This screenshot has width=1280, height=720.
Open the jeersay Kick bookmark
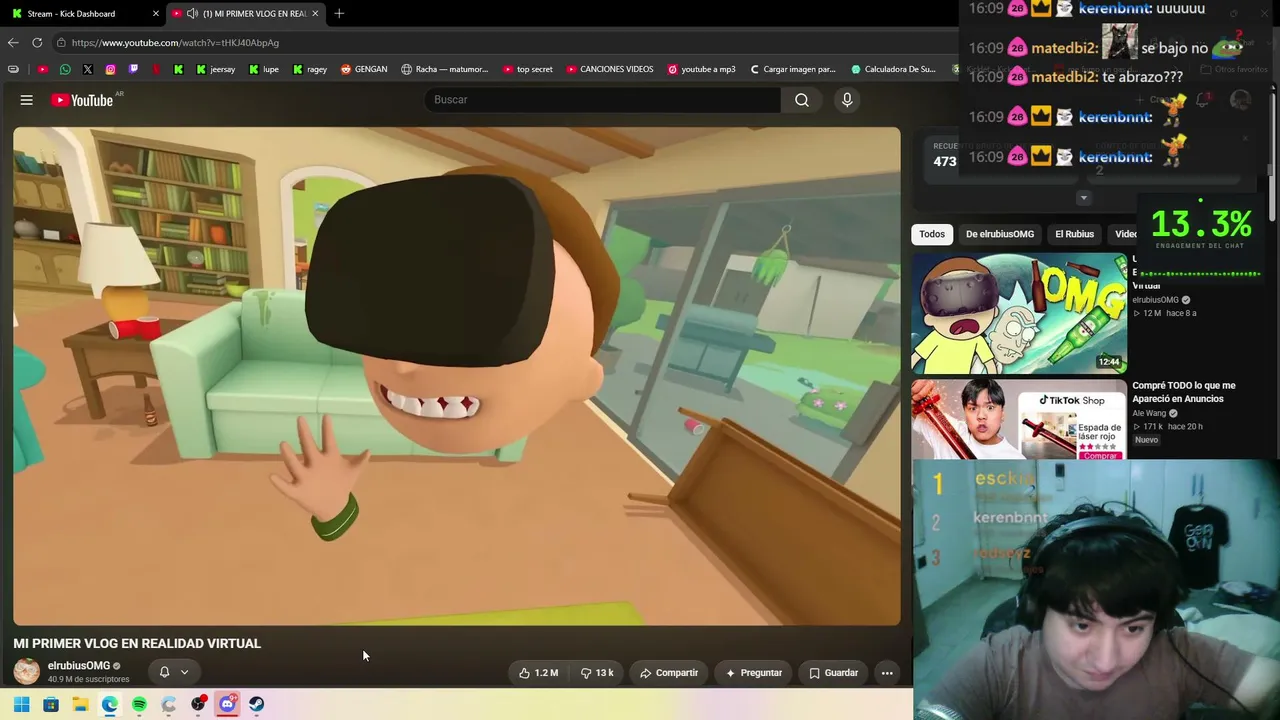coord(215,69)
